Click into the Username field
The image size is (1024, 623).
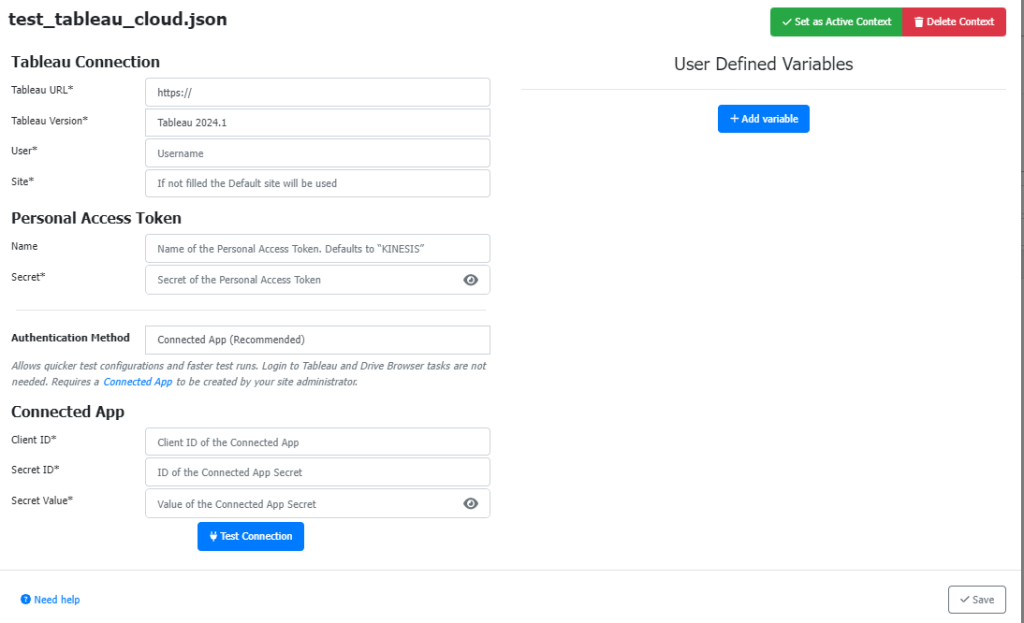point(317,153)
